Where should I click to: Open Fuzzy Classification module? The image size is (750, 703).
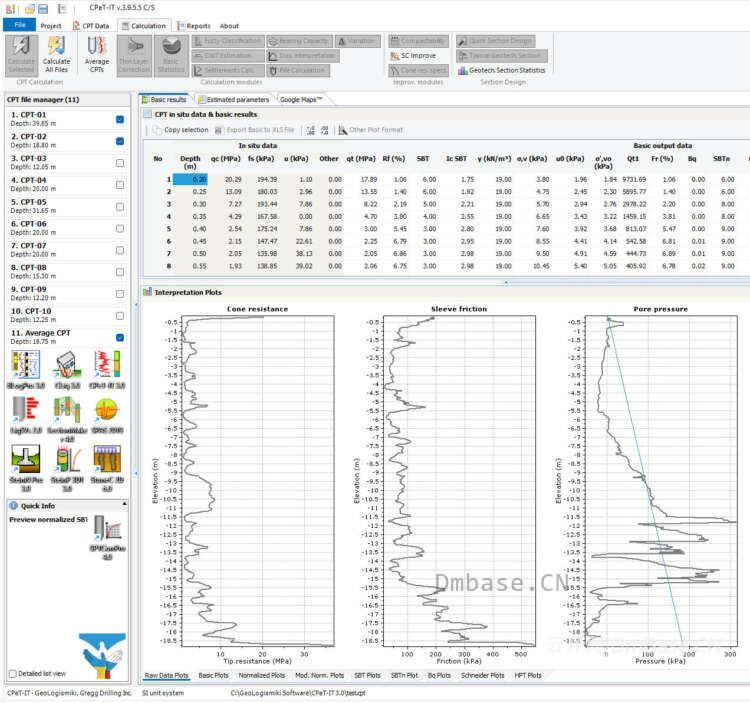228,41
